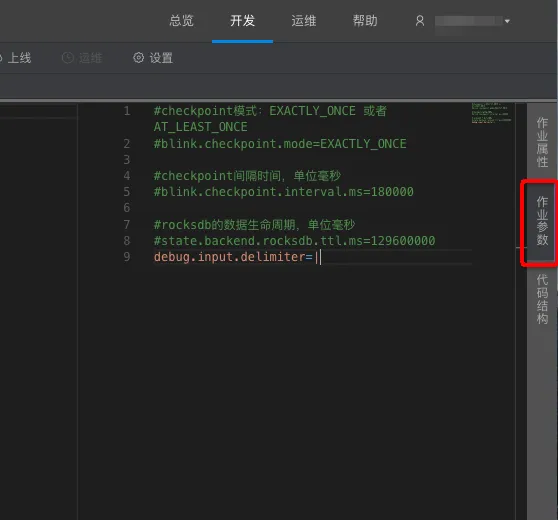Click the disabled 运维 toolbar label
The width and height of the screenshot is (558, 520).
point(90,58)
